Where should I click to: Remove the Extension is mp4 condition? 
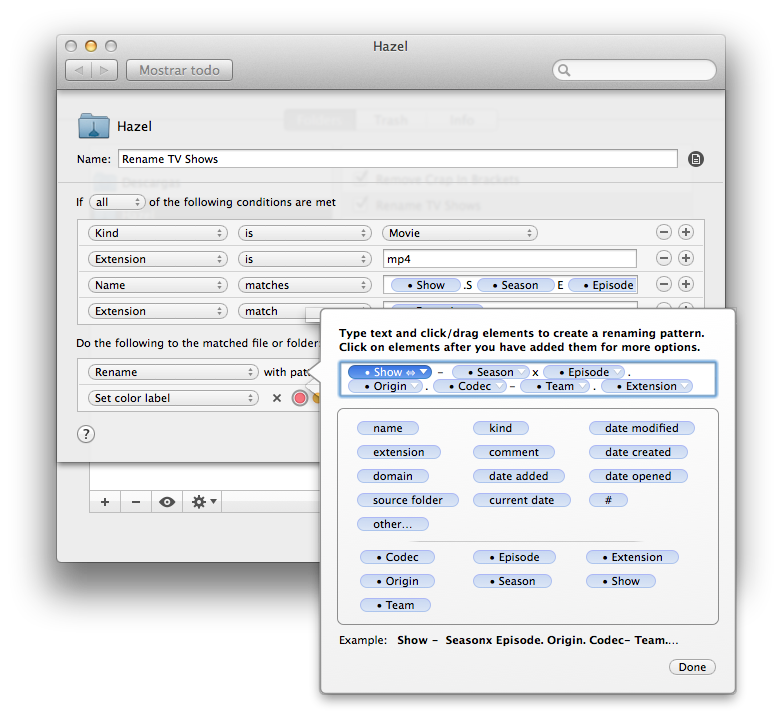coord(663,258)
